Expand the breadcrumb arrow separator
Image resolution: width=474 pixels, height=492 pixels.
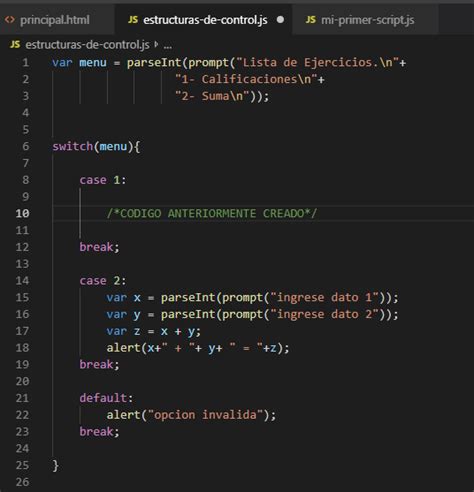point(156,44)
